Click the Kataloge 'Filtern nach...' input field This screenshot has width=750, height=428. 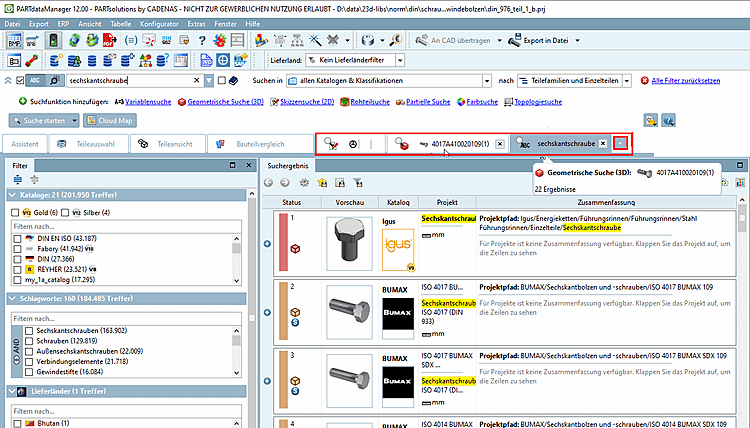[x=127, y=226]
